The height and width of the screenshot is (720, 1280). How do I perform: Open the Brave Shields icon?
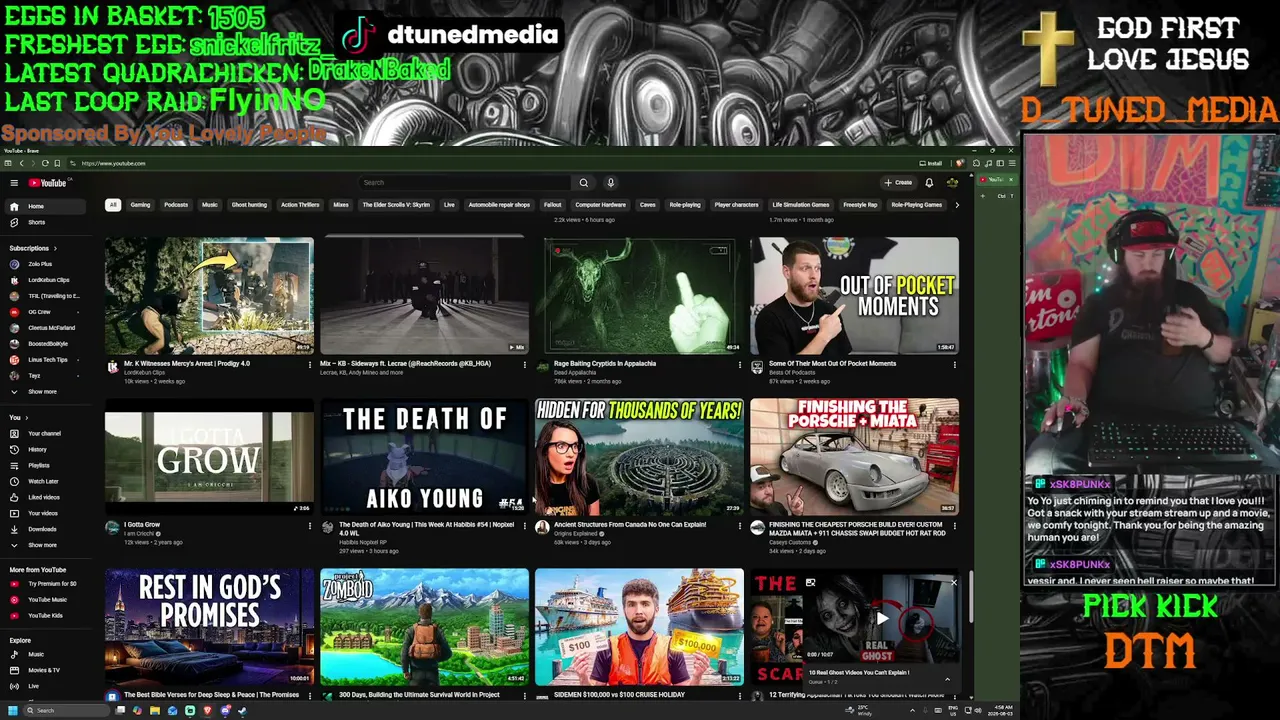tap(959, 163)
